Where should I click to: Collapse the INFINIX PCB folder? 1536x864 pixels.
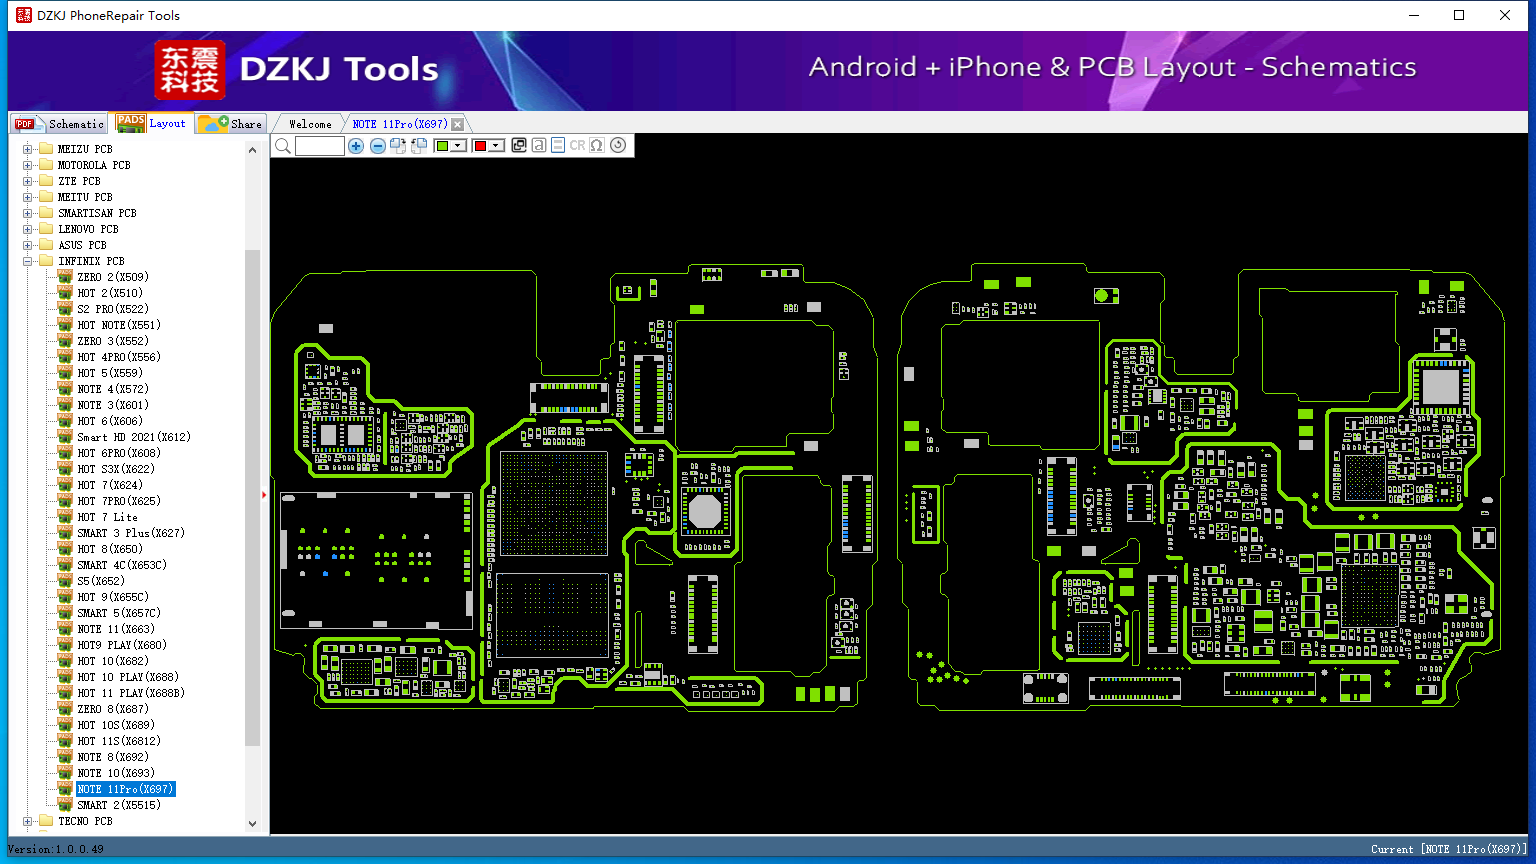[27, 261]
